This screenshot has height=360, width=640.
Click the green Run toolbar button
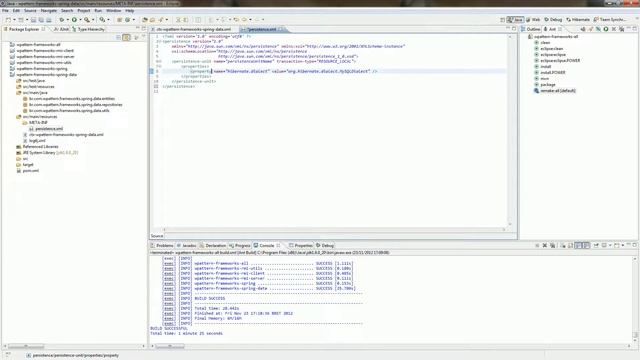tap(74, 20)
